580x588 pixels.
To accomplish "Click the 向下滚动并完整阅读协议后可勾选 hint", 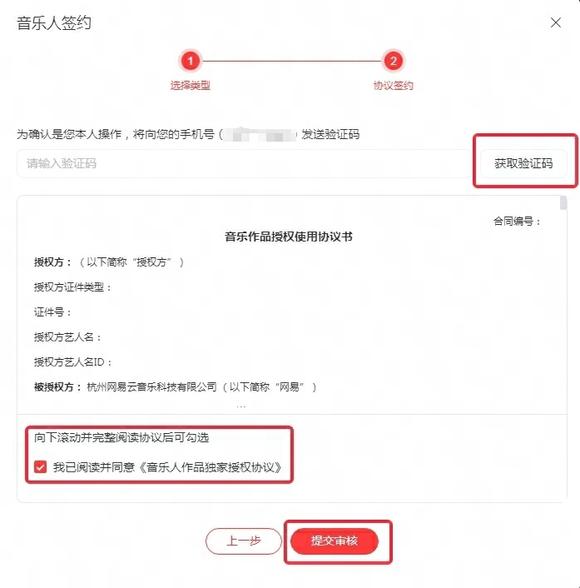I will click(x=121, y=437).
